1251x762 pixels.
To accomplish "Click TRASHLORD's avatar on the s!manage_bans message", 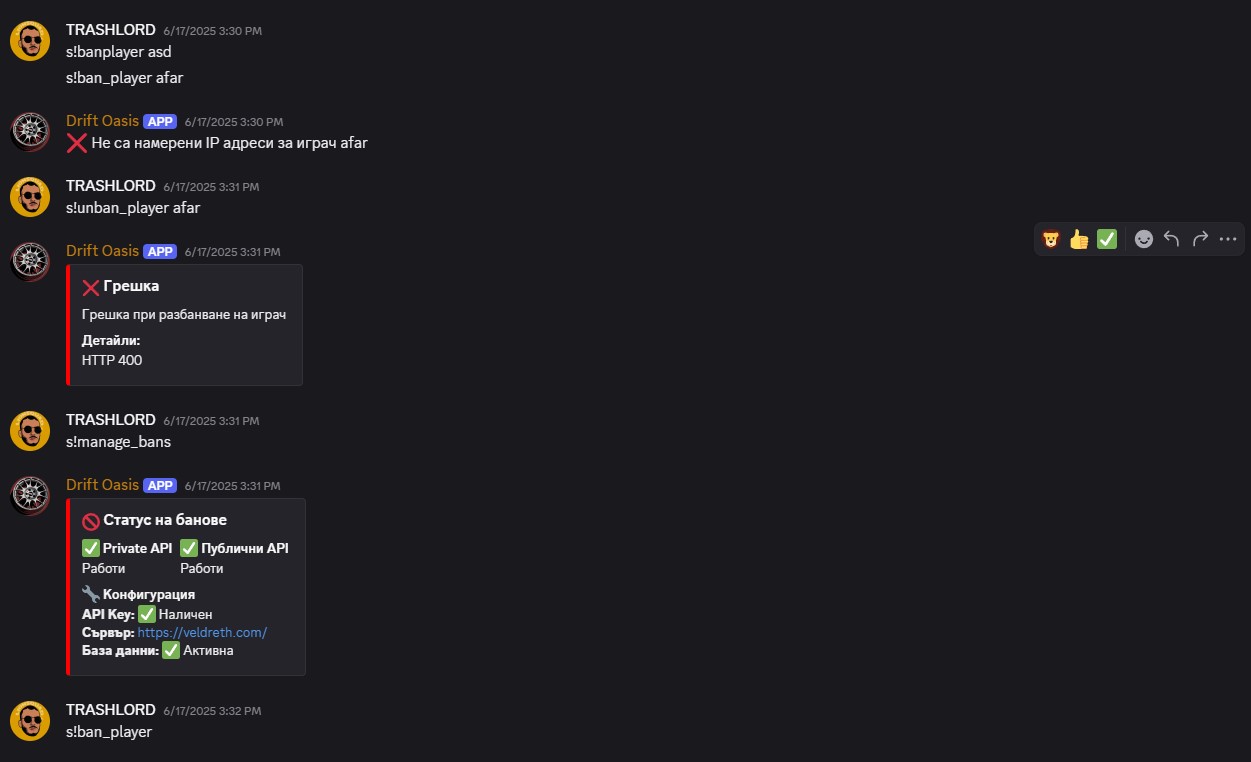I will (x=30, y=431).
